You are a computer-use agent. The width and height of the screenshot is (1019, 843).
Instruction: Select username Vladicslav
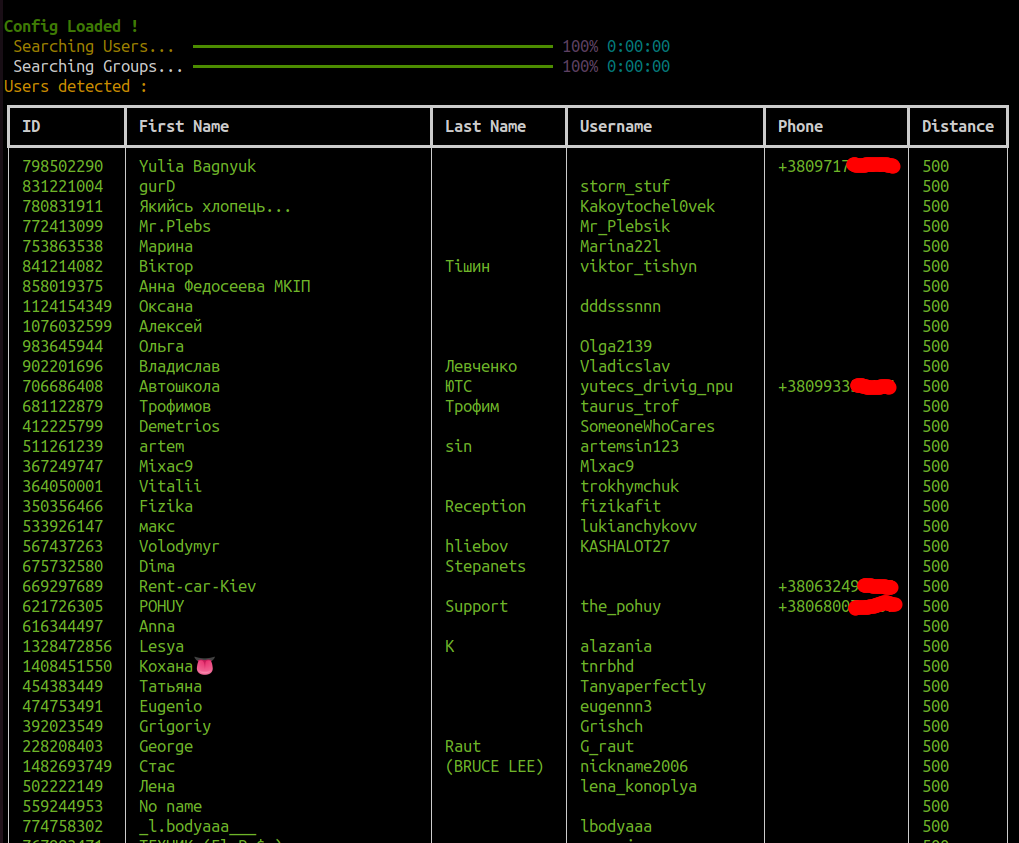pyautogui.click(x=625, y=367)
